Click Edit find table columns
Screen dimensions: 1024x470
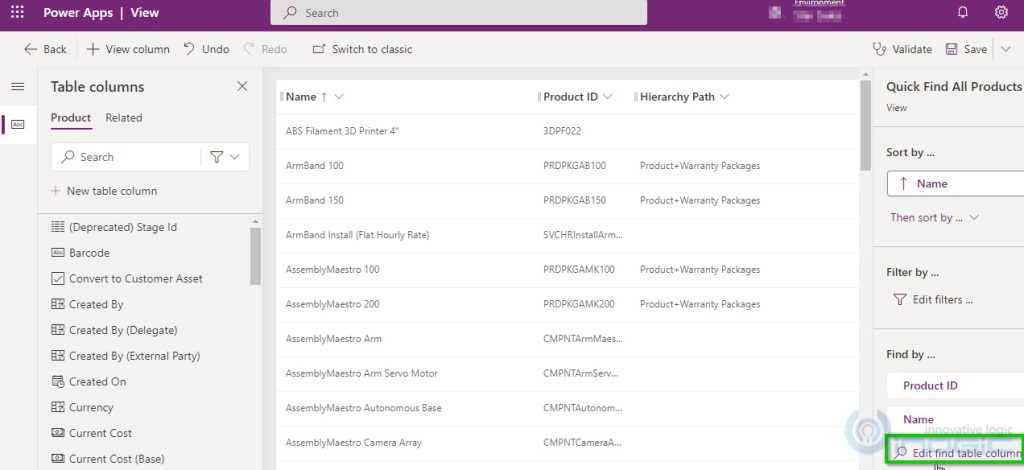coord(957,453)
